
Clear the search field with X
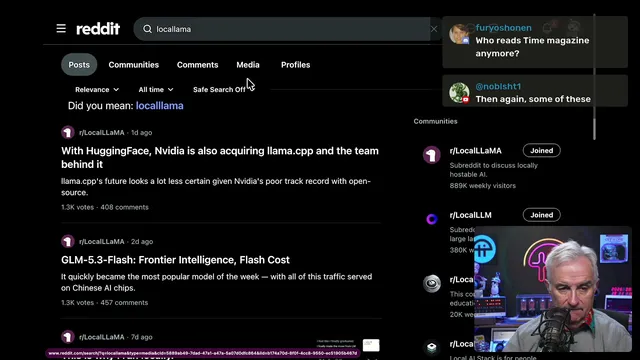click(433, 29)
